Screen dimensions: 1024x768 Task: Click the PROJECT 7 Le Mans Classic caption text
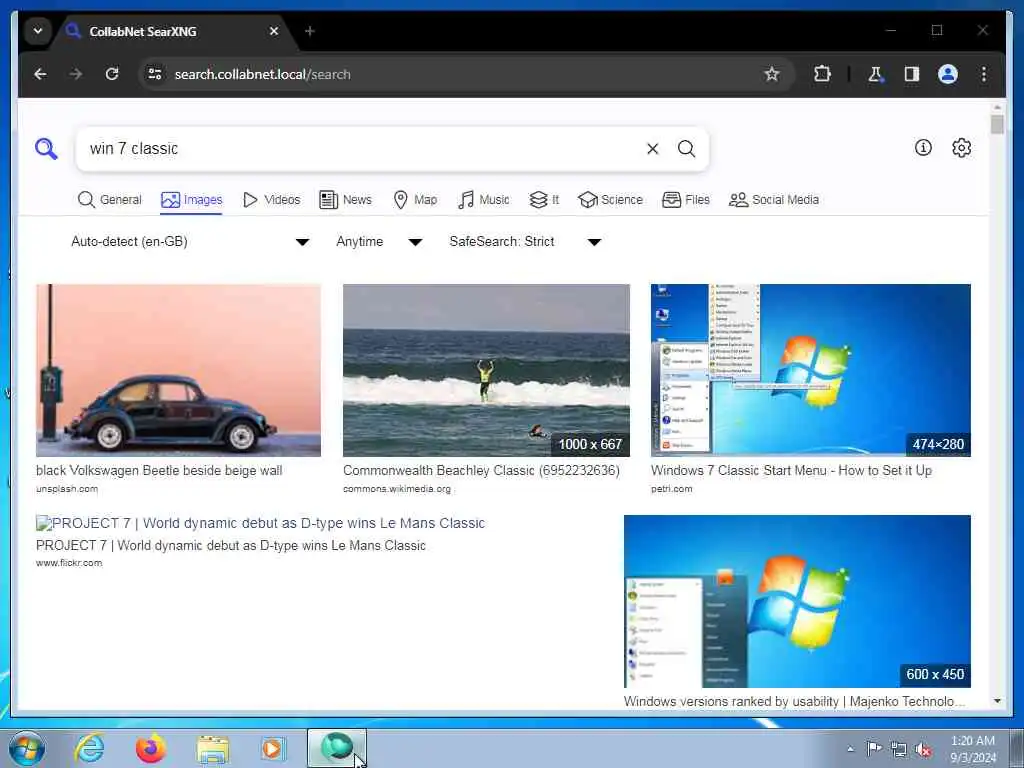point(231,545)
